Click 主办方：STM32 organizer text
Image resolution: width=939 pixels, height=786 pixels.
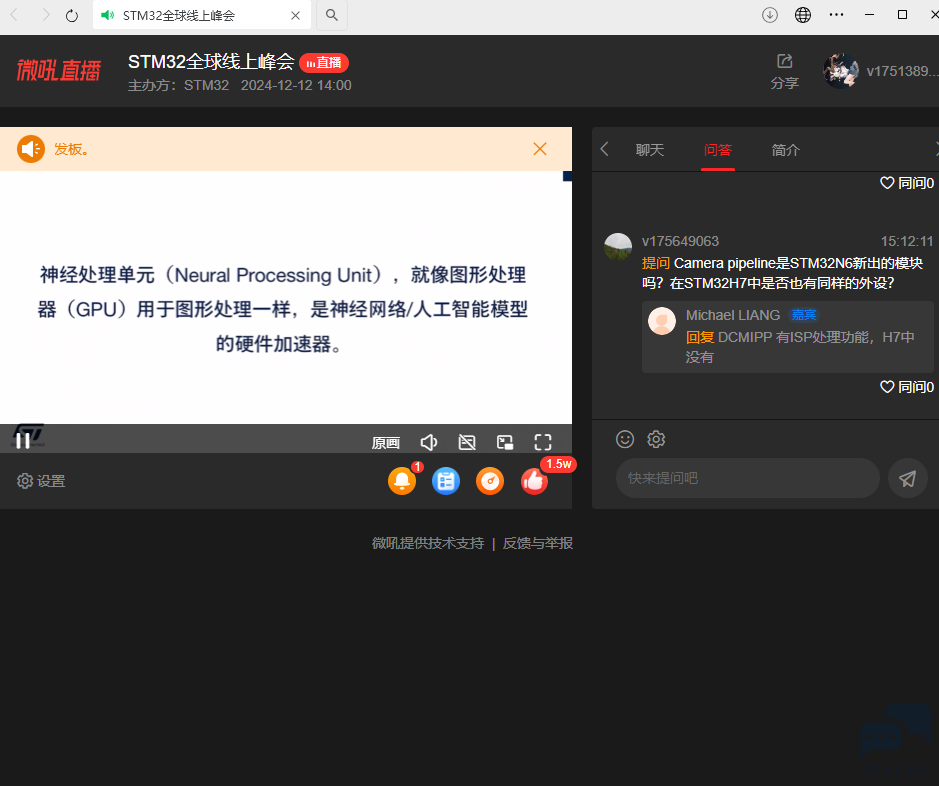point(178,85)
